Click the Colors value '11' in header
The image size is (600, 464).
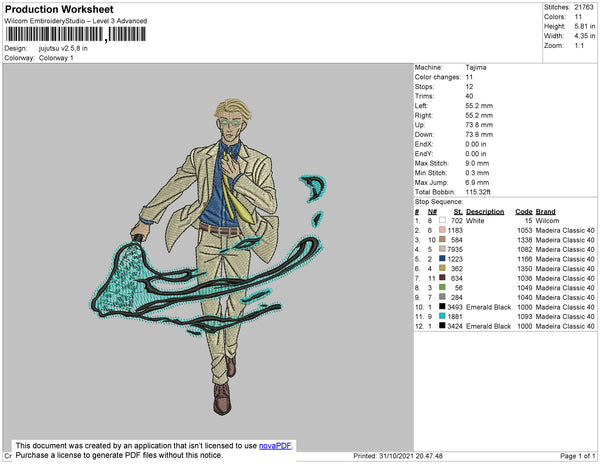578,17
